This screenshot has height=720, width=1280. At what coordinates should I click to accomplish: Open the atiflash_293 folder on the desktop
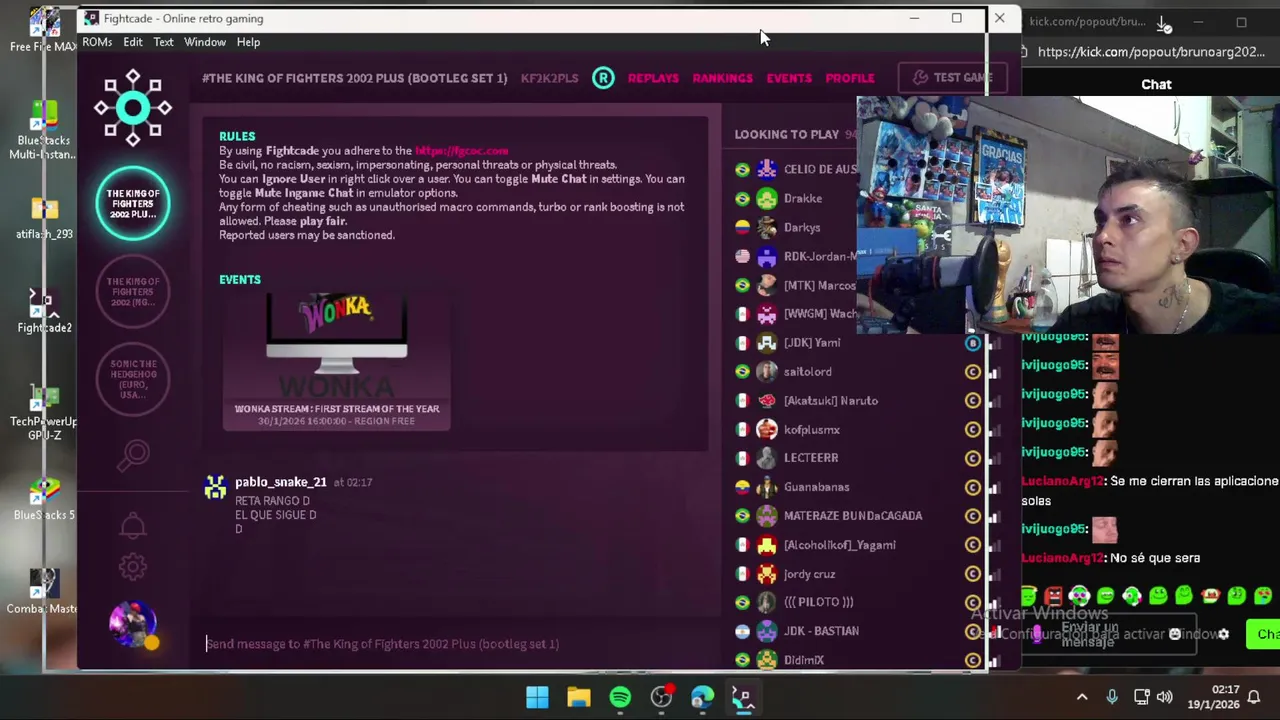pyautogui.click(x=44, y=218)
